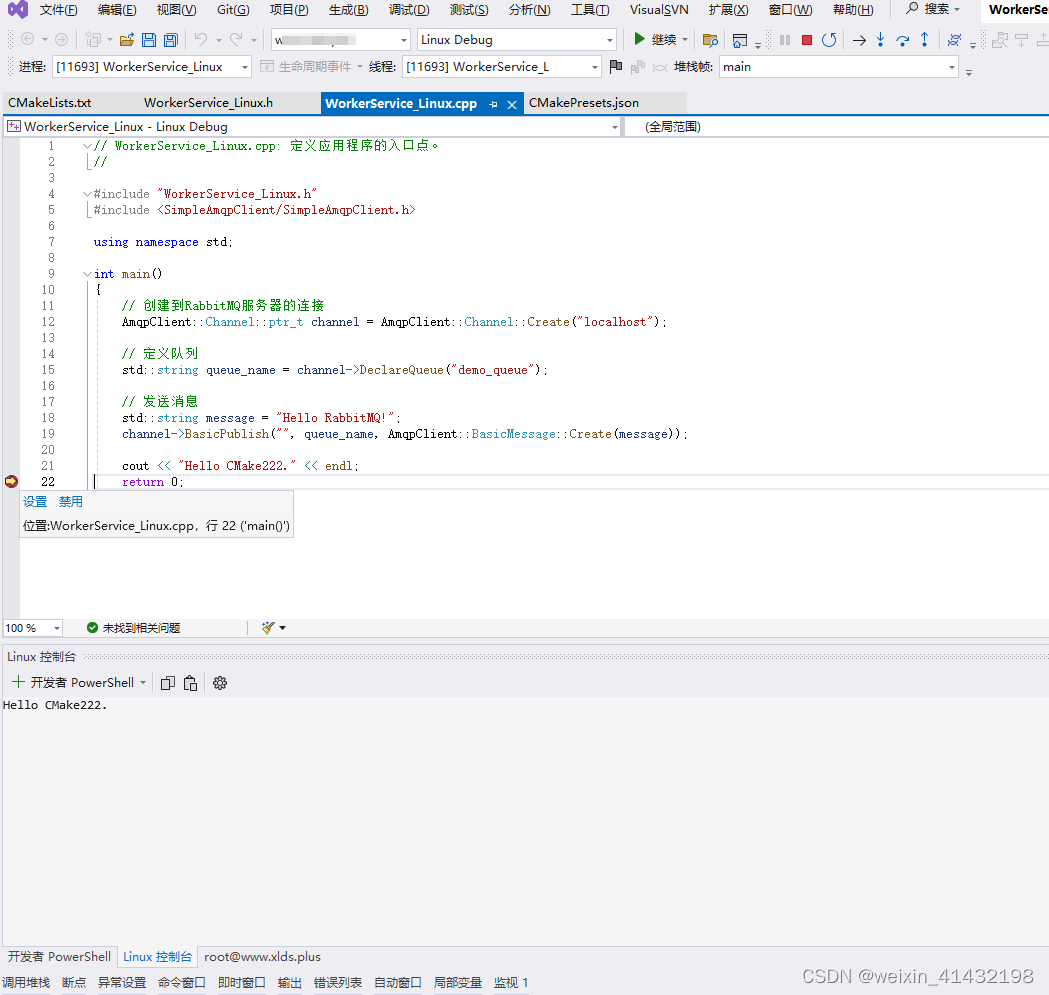Open the Linux console settings gear

(x=220, y=682)
